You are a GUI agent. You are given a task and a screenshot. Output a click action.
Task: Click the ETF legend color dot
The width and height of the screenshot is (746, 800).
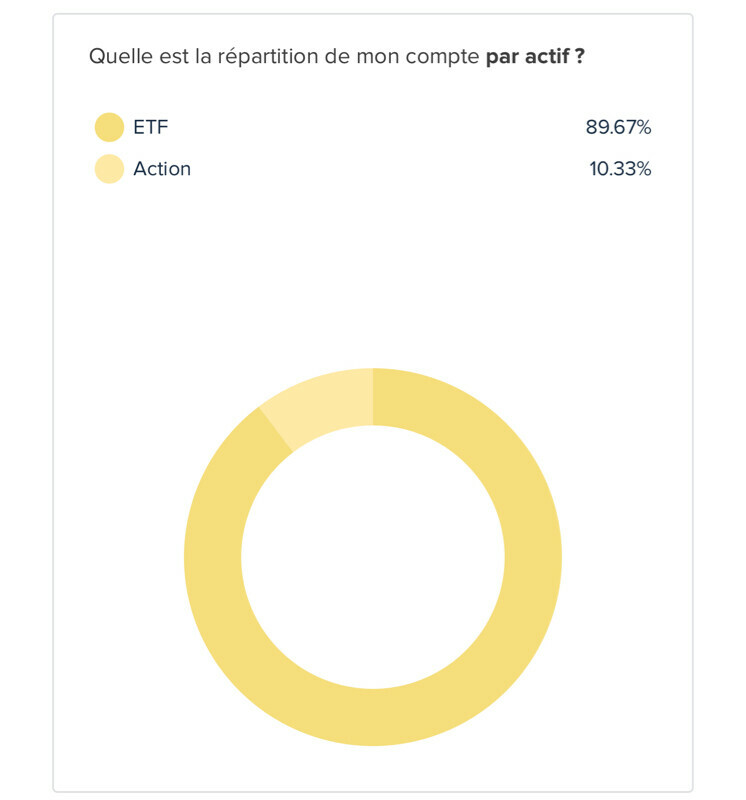(x=108, y=127)
